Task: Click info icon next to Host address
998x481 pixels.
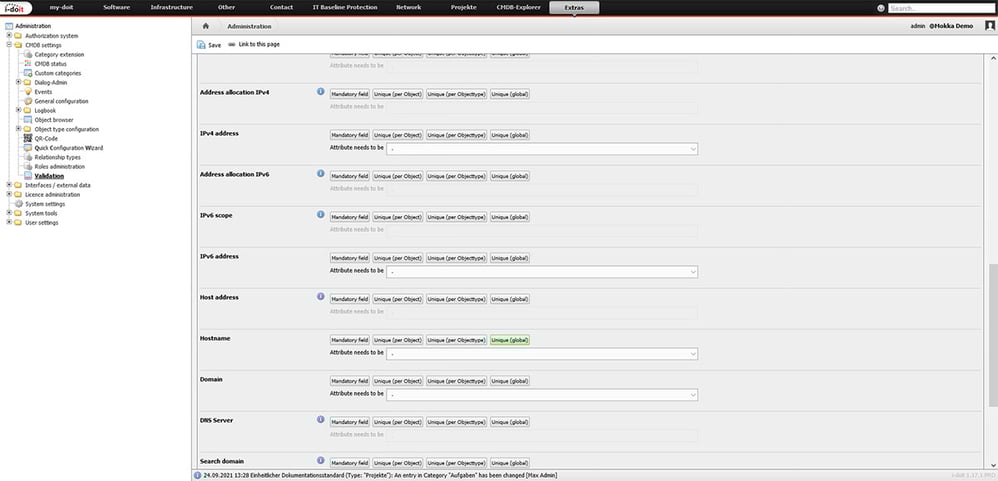Action: coord(321,296)
